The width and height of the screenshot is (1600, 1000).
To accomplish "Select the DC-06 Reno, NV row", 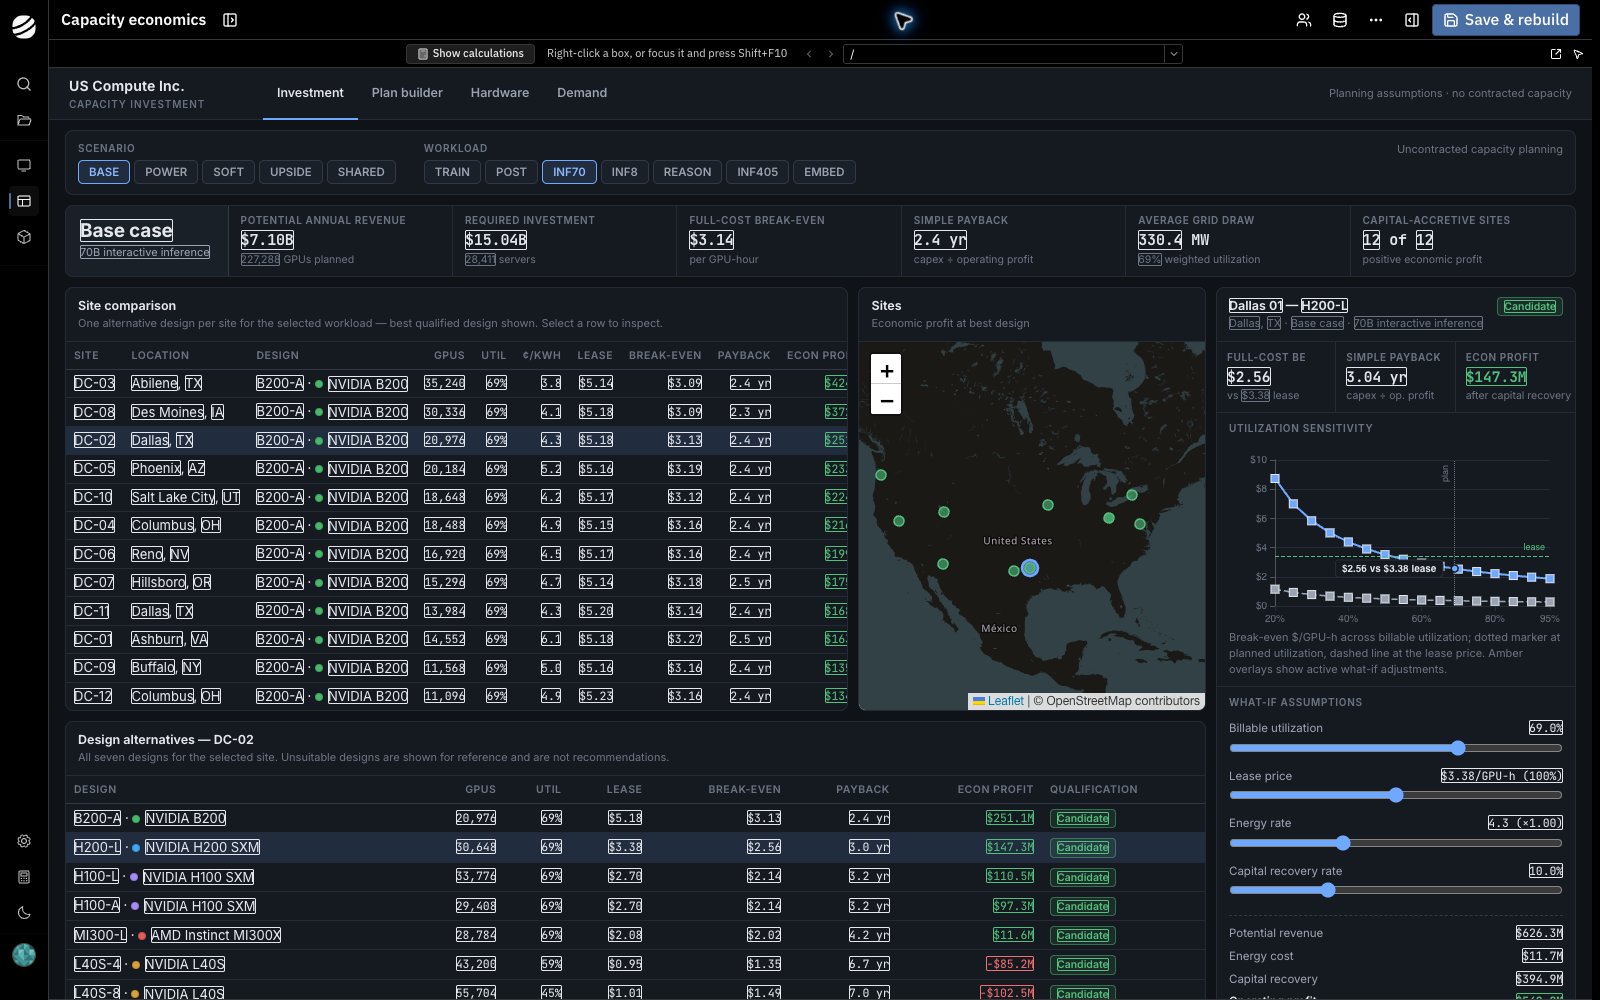I will tap(457, 554).
